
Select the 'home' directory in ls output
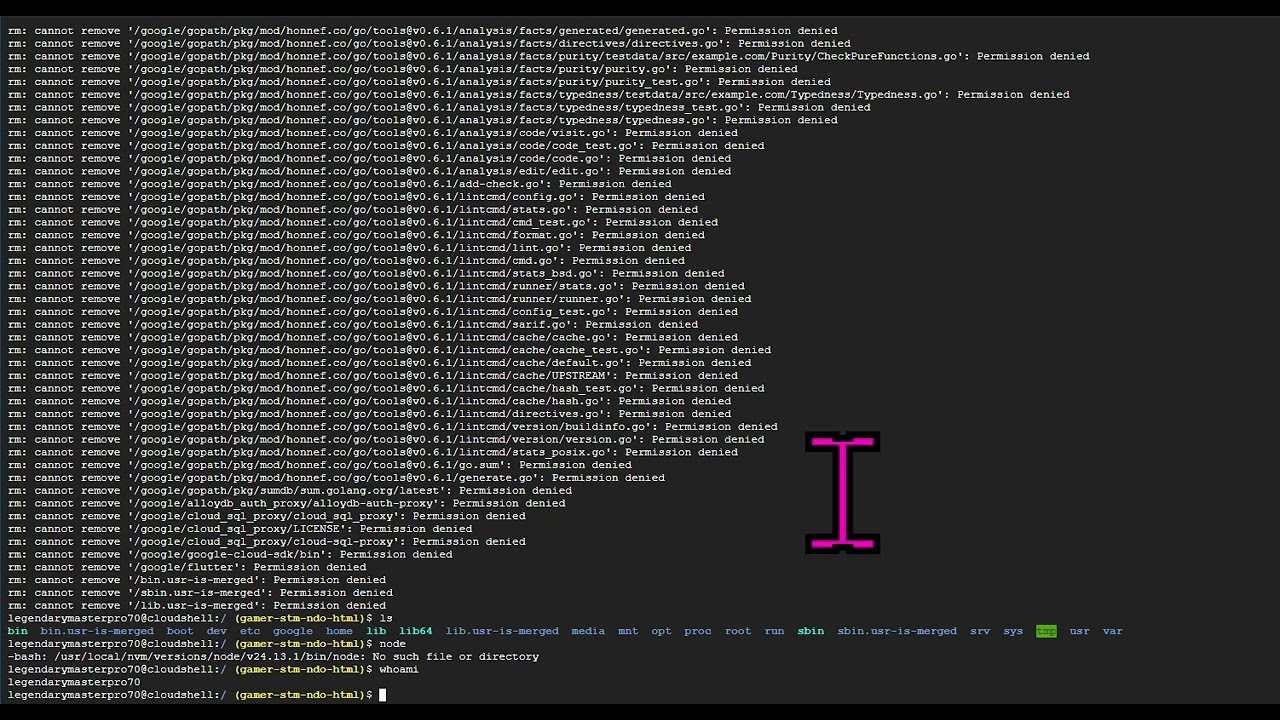coord(339,631)
